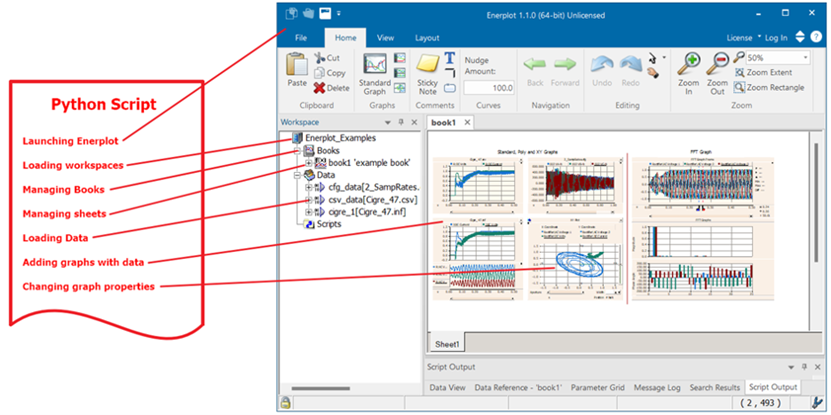This screenshot has width=831, height=415.
Task: Click the folder icon in quick access toolbar
Action: click(308, 12)
